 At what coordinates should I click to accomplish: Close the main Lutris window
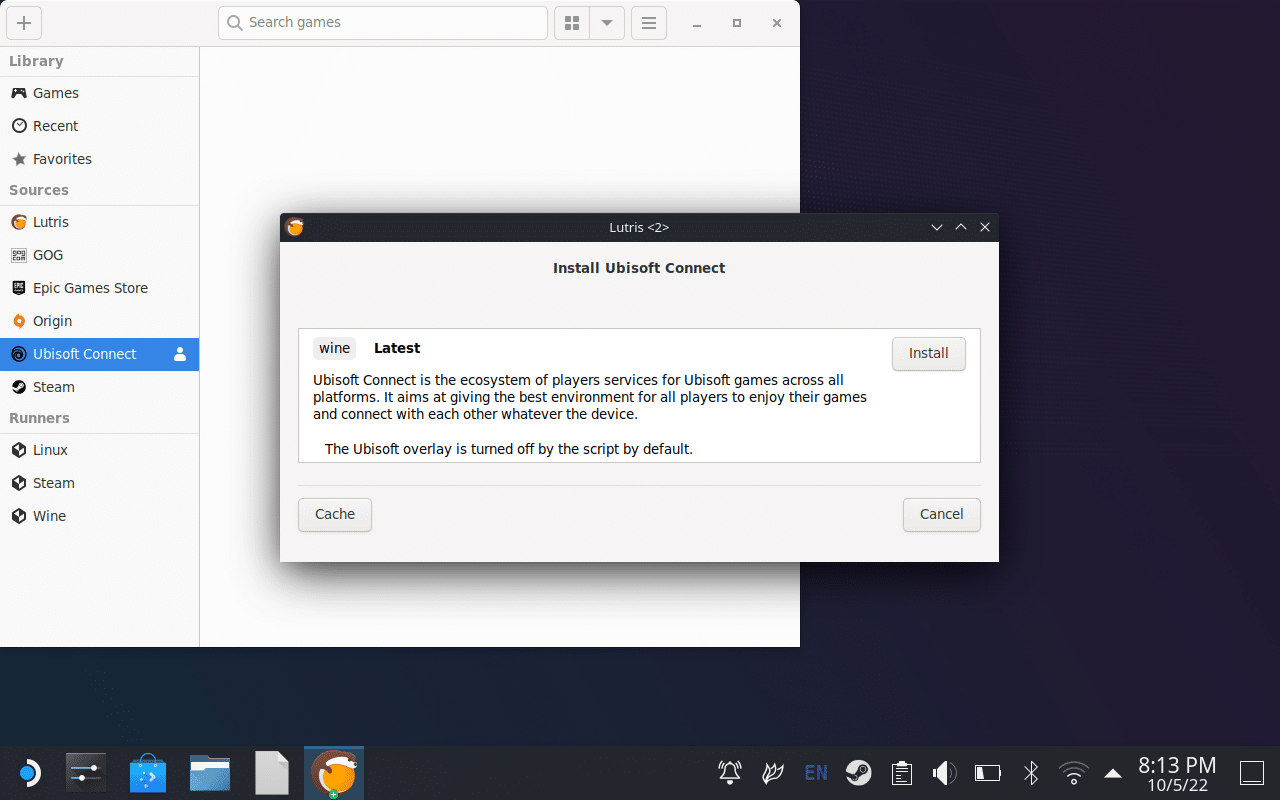coord(777,23)
